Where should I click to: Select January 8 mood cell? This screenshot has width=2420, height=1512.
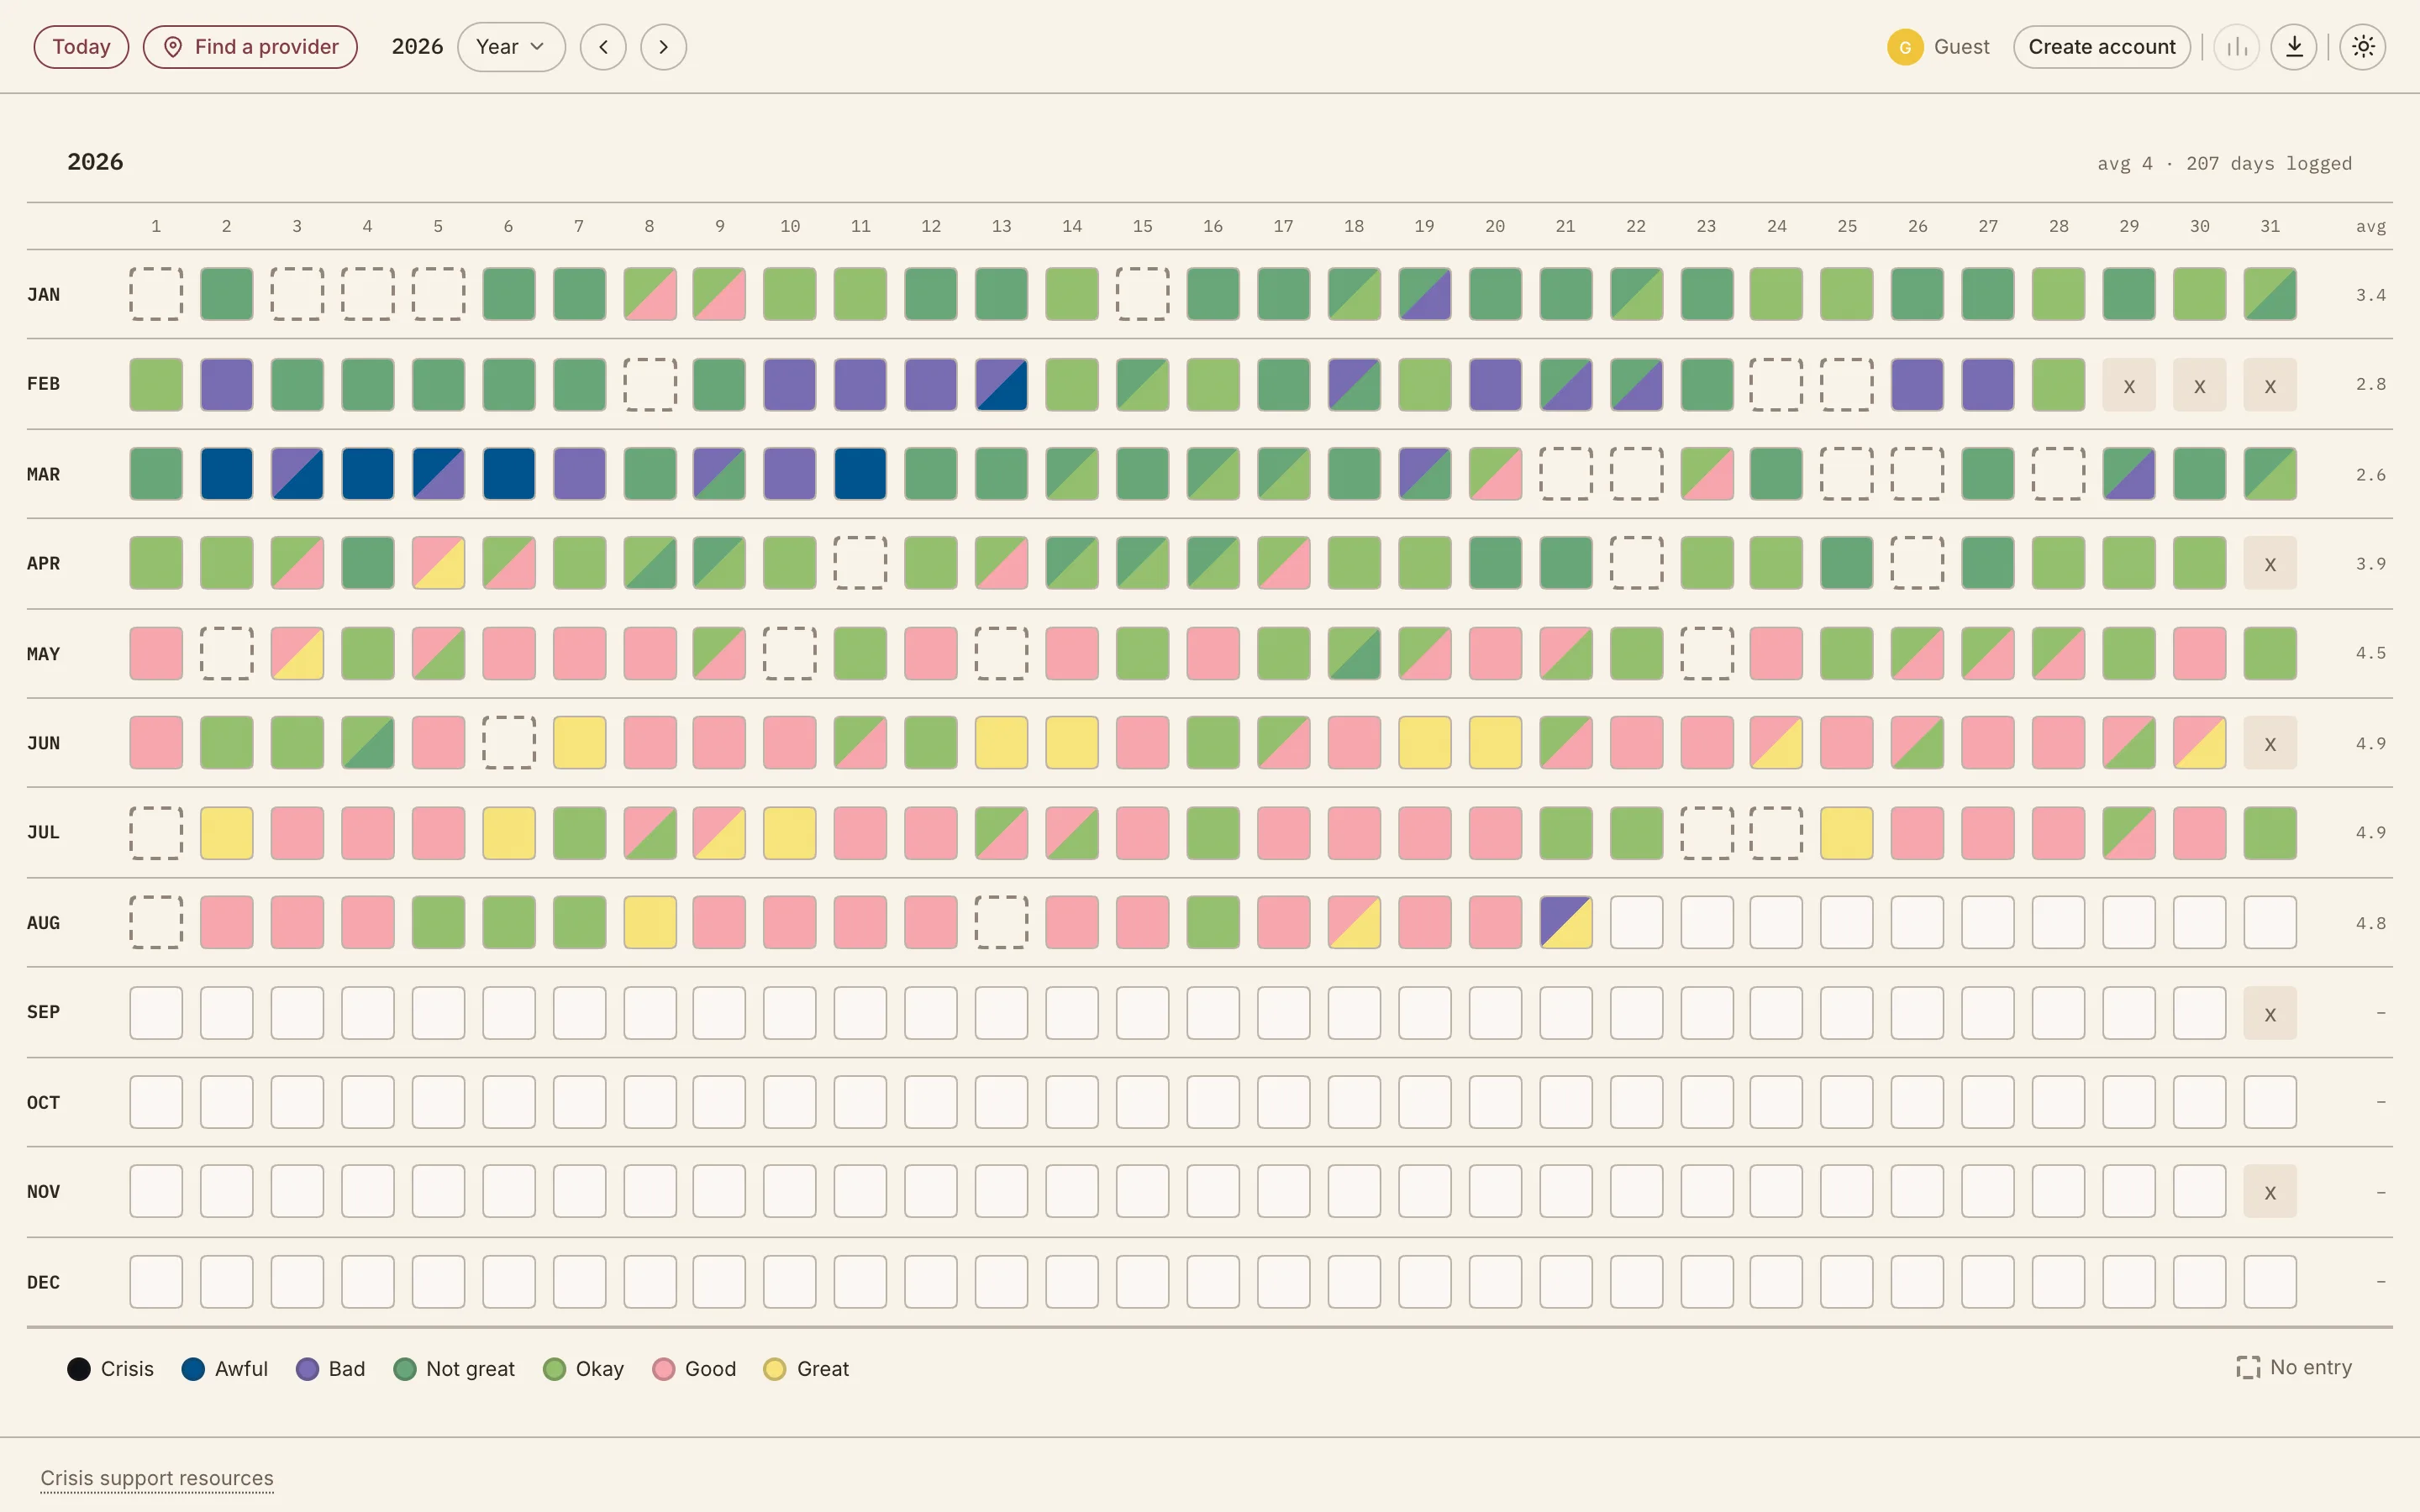click(650, 294)
